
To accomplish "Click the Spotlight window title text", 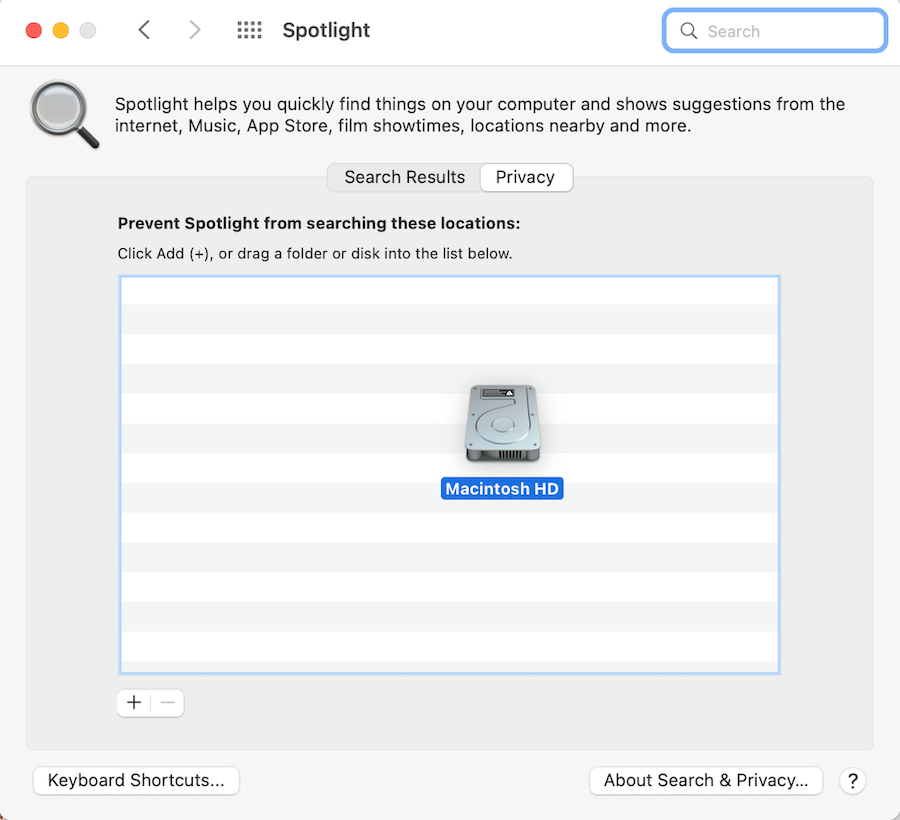I will [x=326, y=30].
